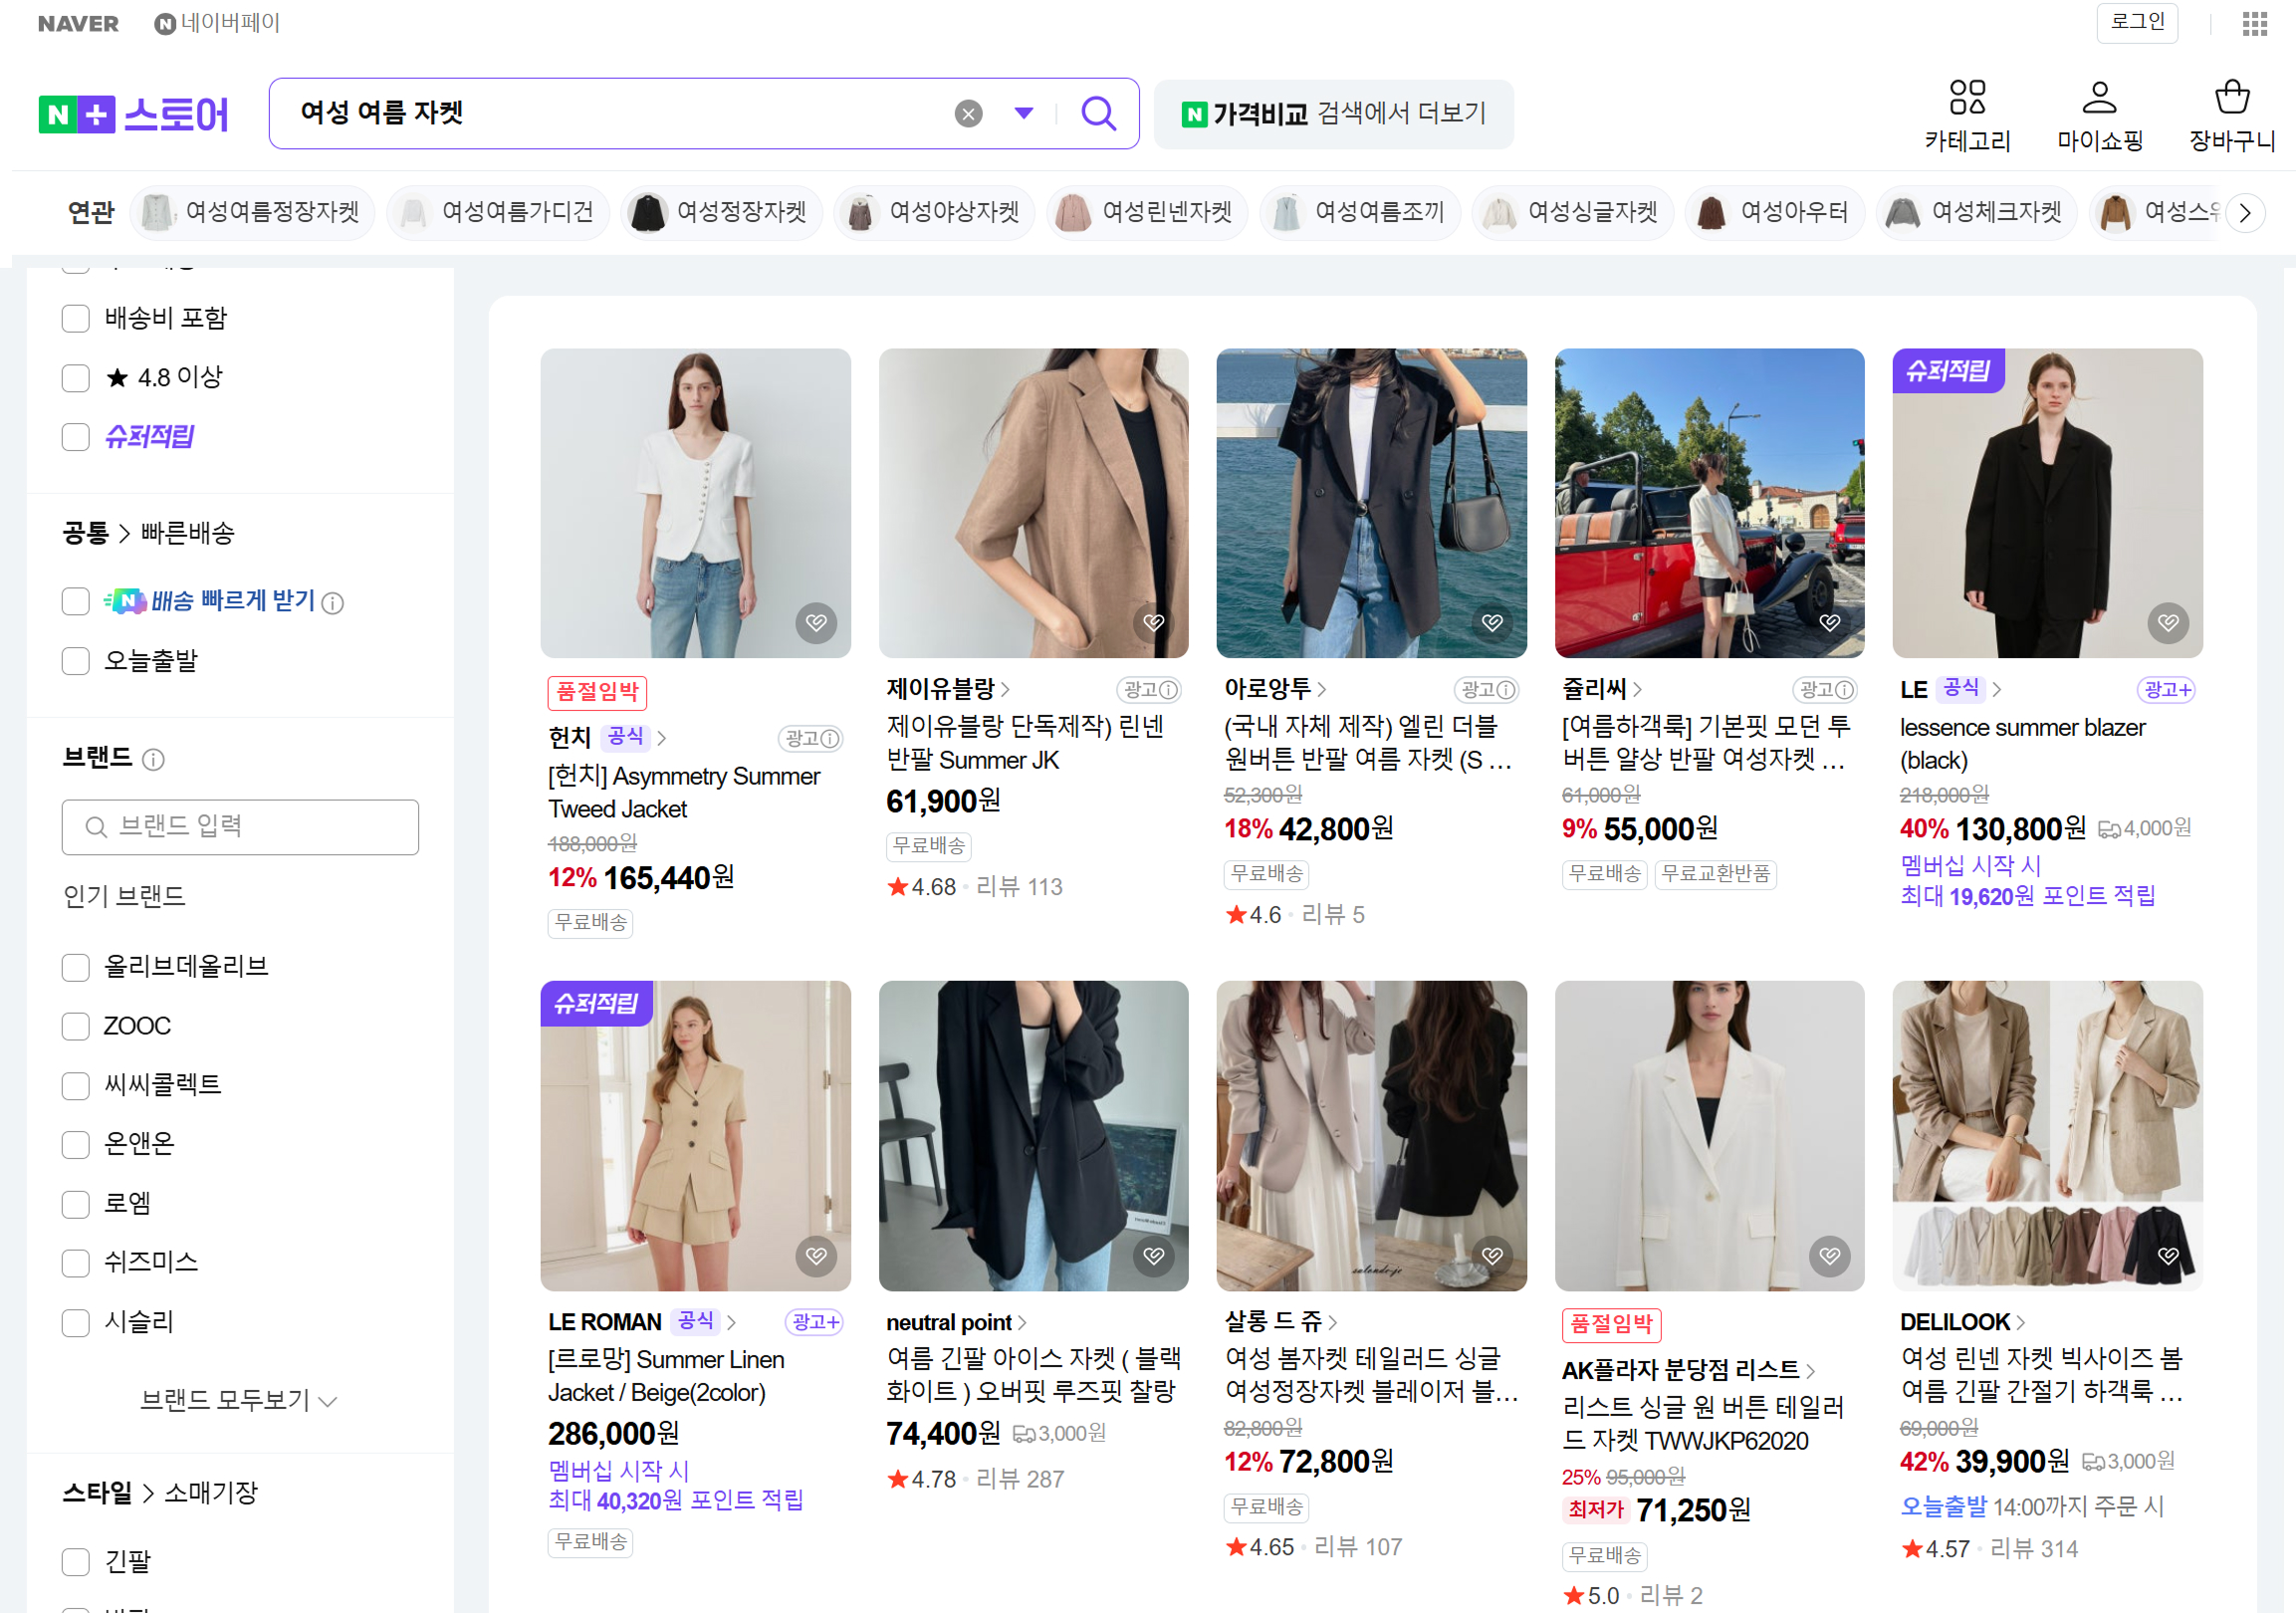Click info icon next to 브랜드

[153, 759]
